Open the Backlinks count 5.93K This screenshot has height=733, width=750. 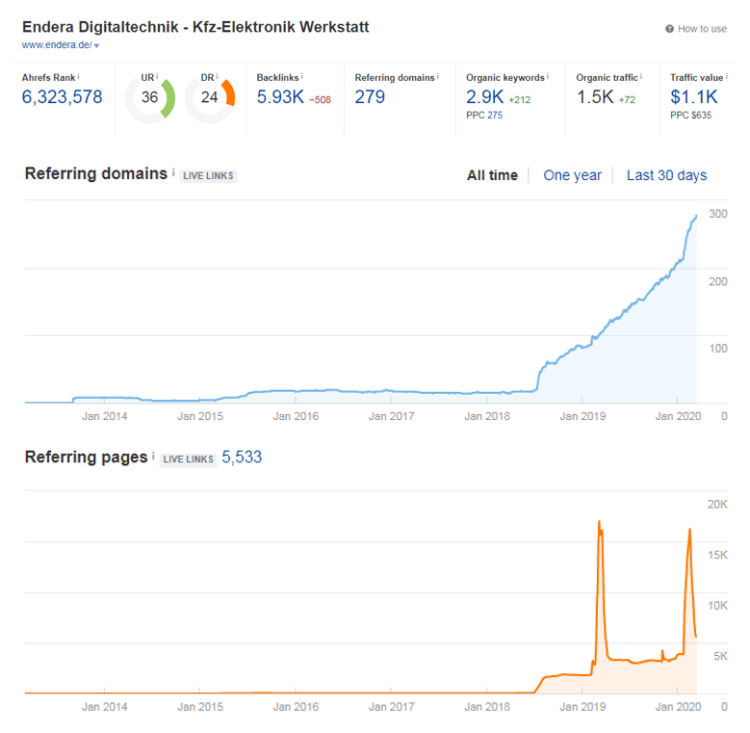280,97
